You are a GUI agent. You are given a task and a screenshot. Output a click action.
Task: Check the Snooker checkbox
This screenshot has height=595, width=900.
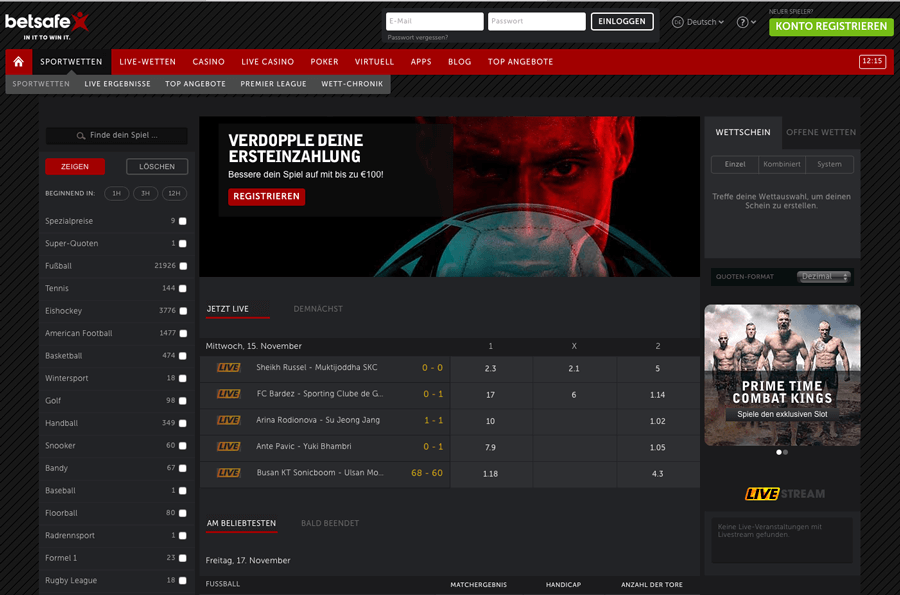183,446
